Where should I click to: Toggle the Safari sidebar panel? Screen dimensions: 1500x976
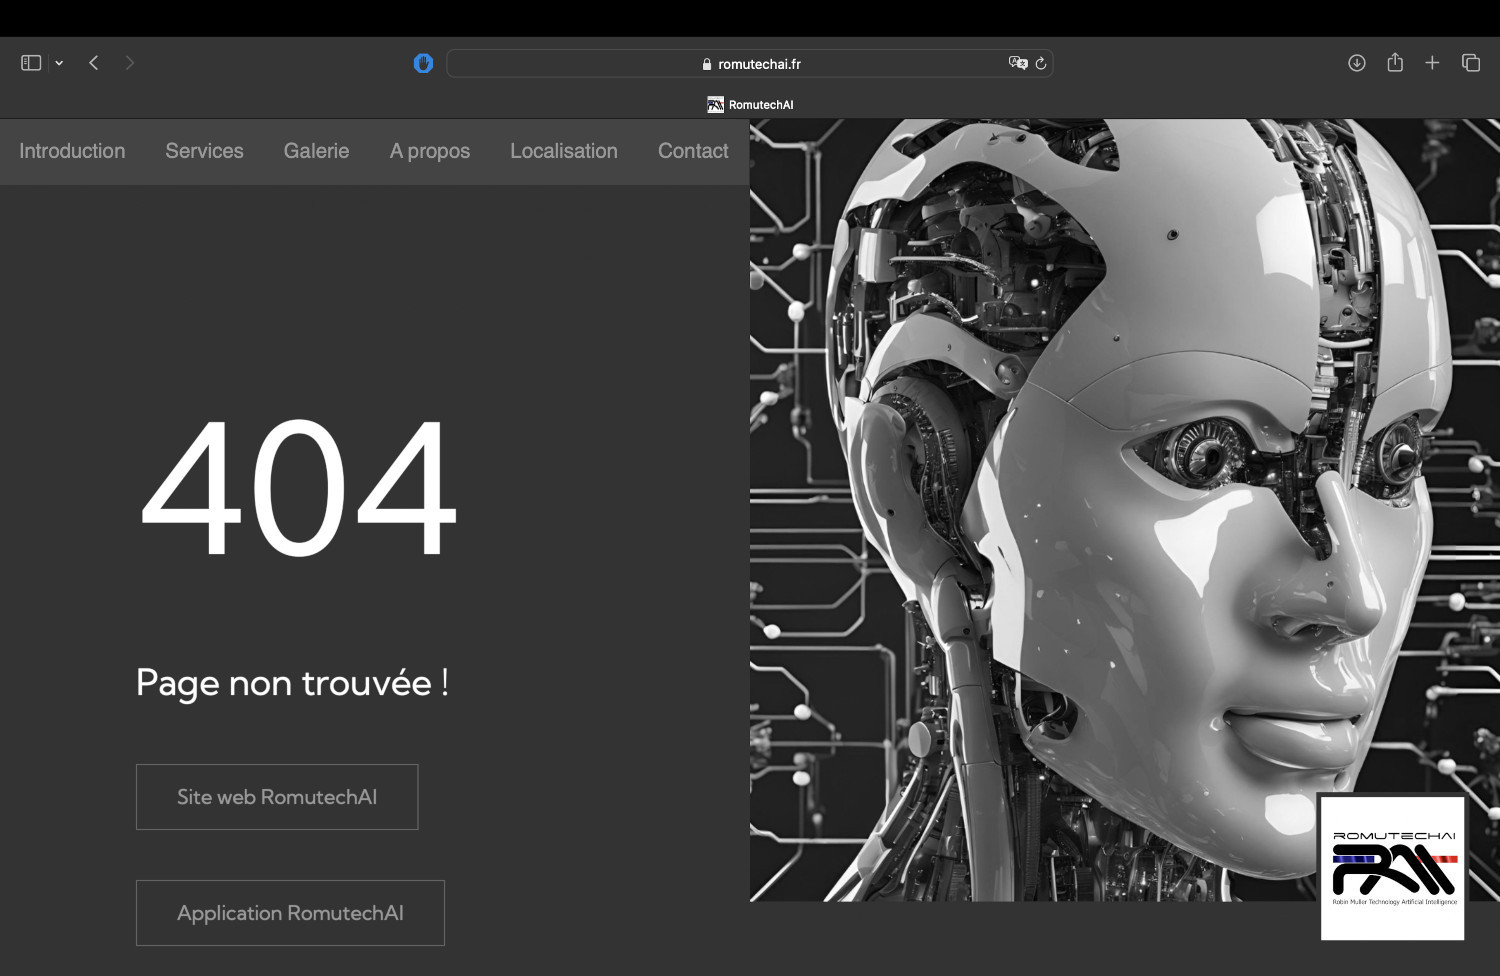tap(31, 63)
